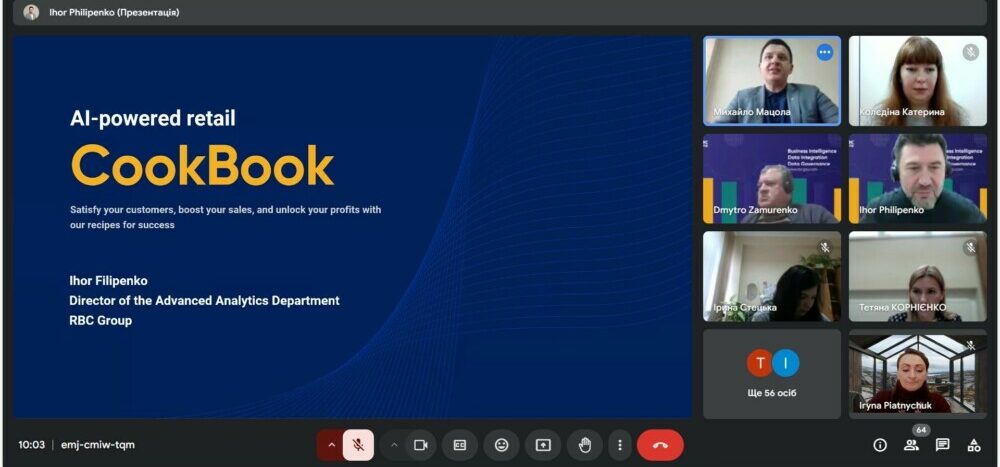Select Ihor Philipenko's video tile

coord(917,178)
